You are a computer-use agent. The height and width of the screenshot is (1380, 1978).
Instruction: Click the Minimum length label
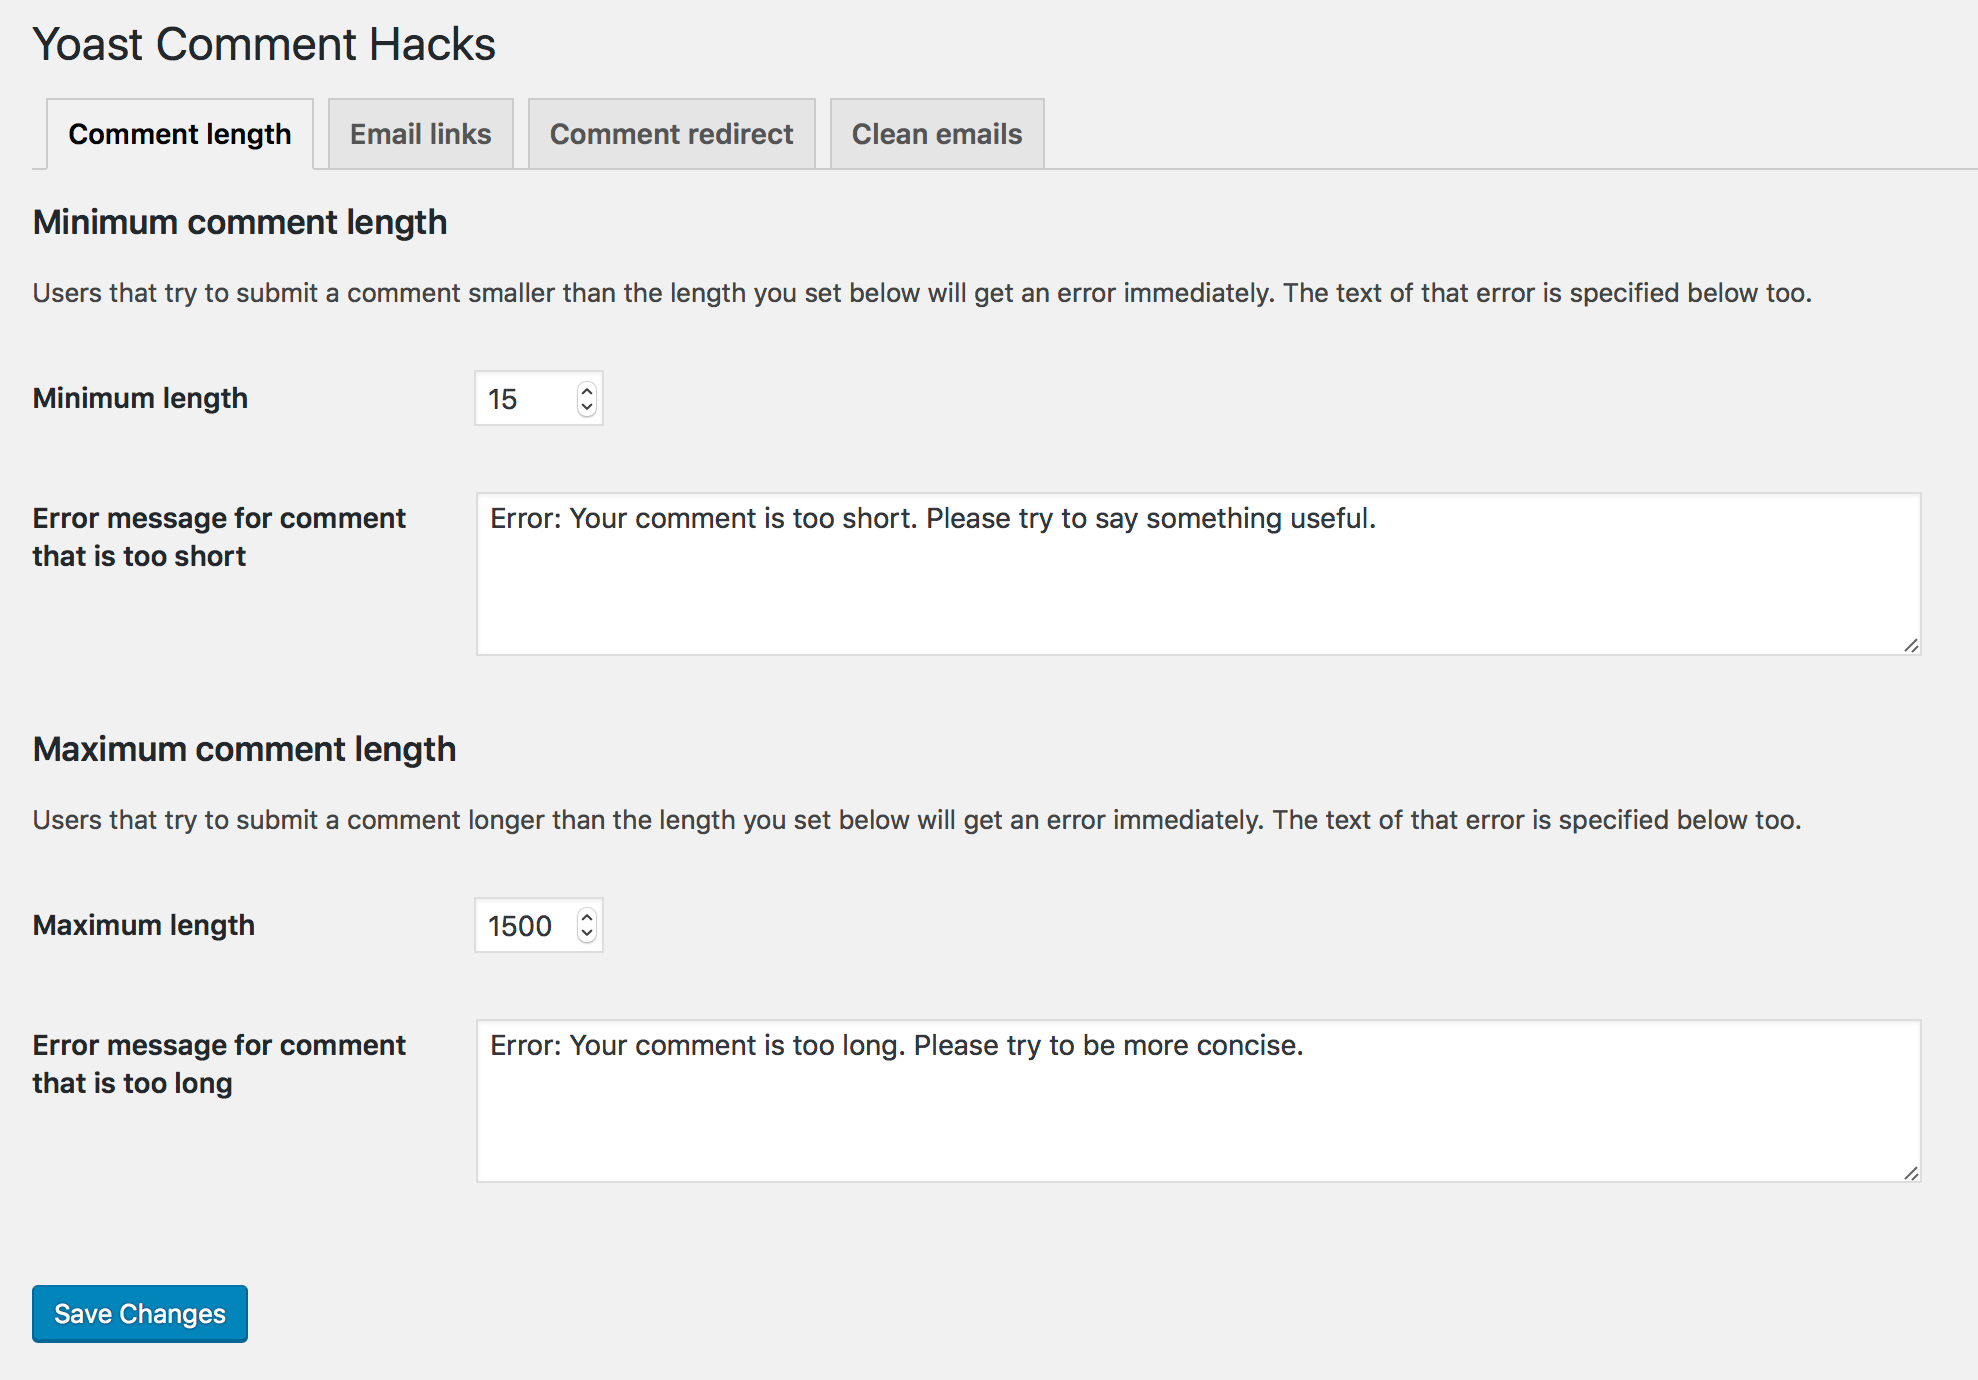click(140, 398)
